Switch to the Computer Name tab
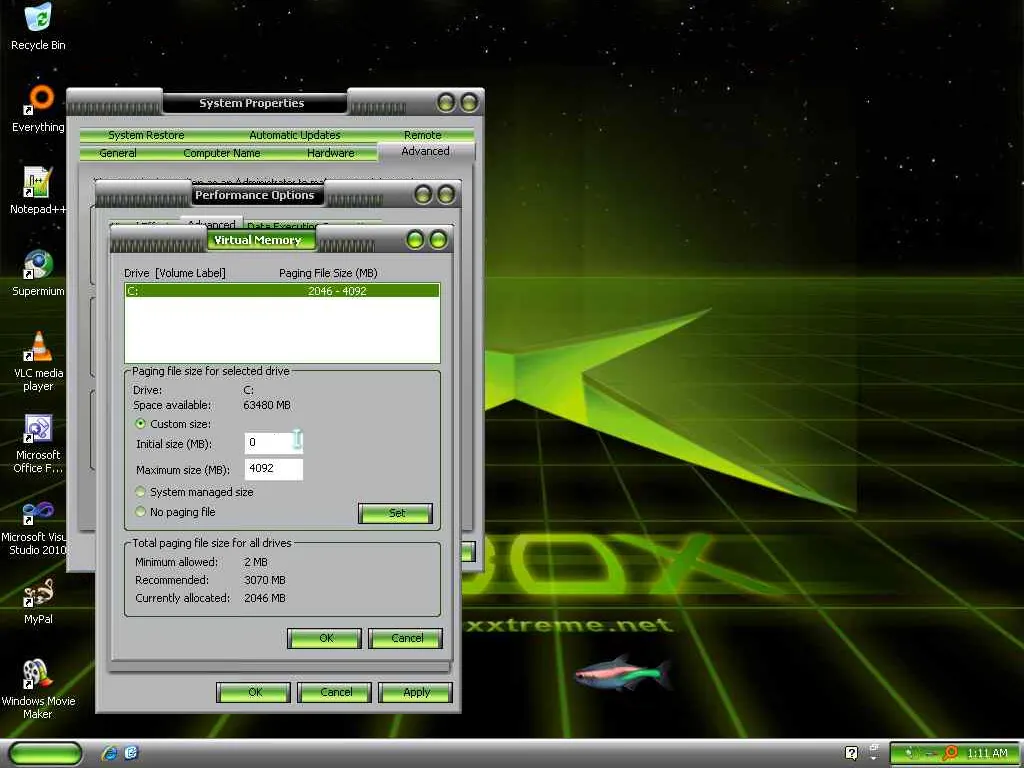 click(221, 153)
